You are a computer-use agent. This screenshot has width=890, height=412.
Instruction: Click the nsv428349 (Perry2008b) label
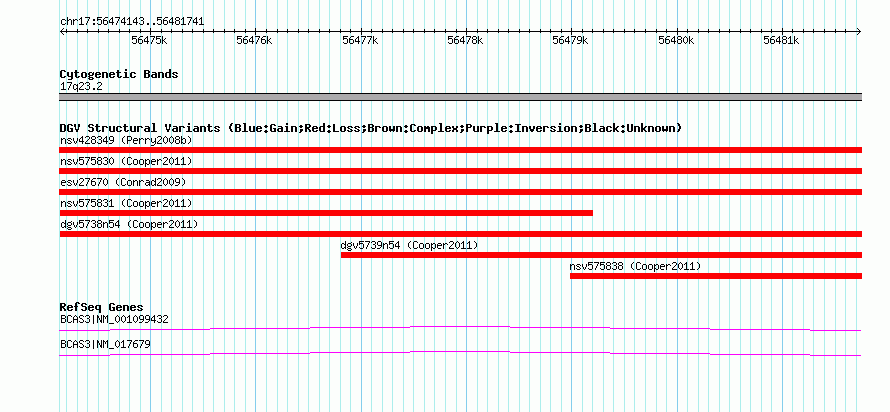[x=126, y=140]
